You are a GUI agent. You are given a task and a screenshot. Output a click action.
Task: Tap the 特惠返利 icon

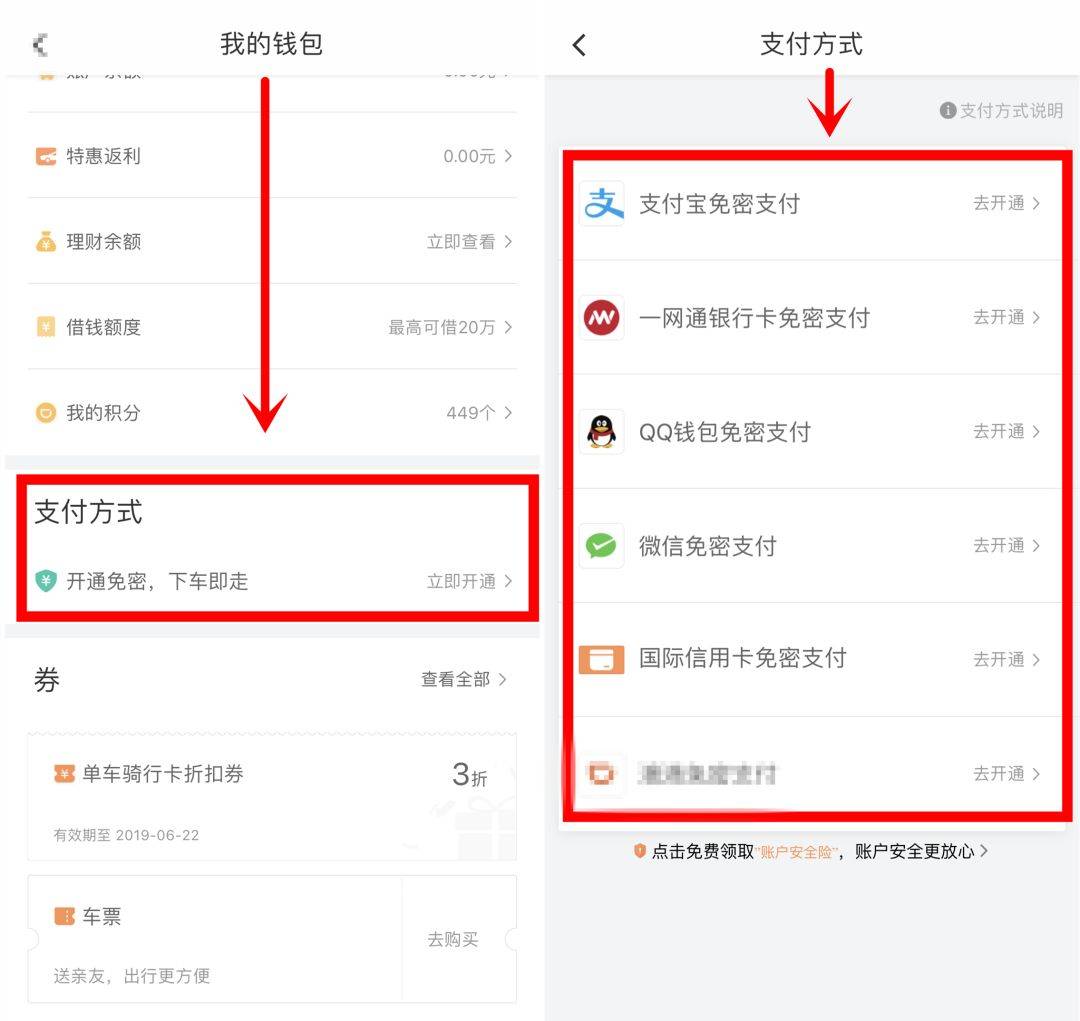coord(46,156)
